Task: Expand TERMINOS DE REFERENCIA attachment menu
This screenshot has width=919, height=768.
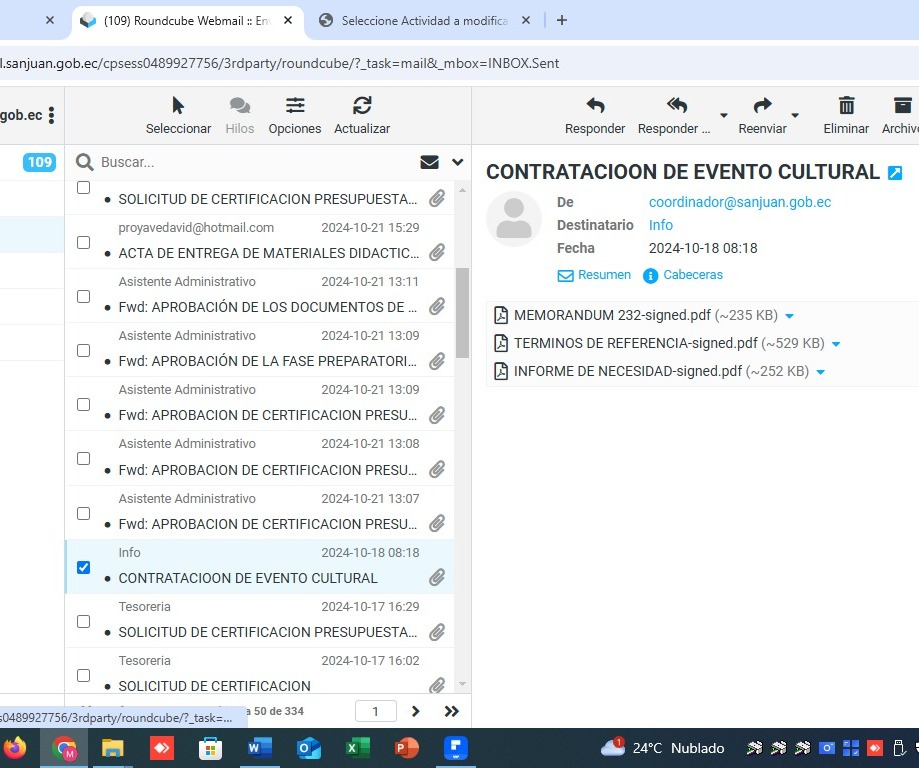Action: pos(836,344)
